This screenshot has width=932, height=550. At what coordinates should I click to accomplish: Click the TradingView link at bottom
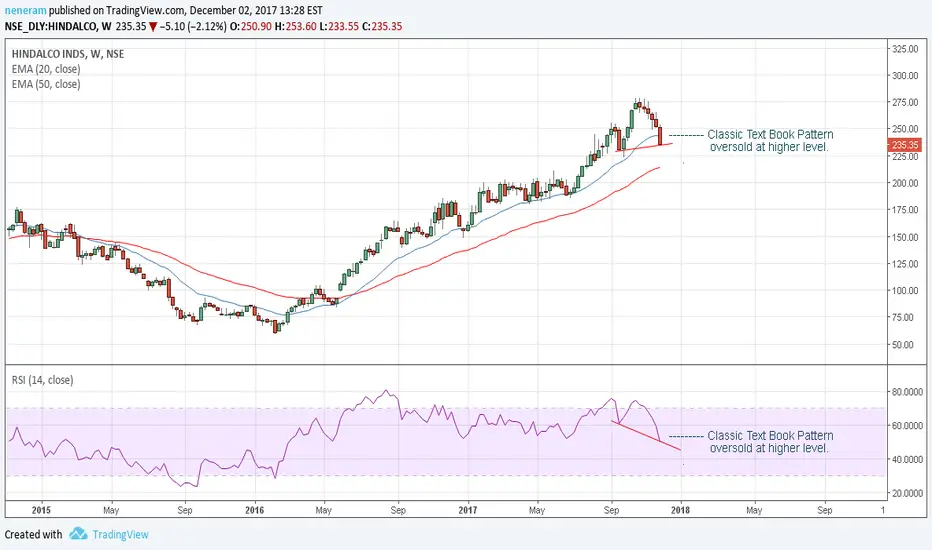(120, 534)
